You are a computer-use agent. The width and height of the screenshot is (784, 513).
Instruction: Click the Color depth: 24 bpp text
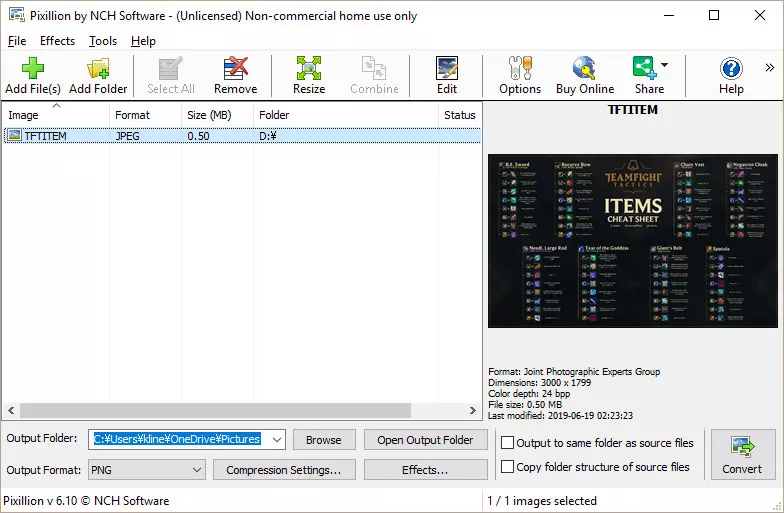[529, 394]
